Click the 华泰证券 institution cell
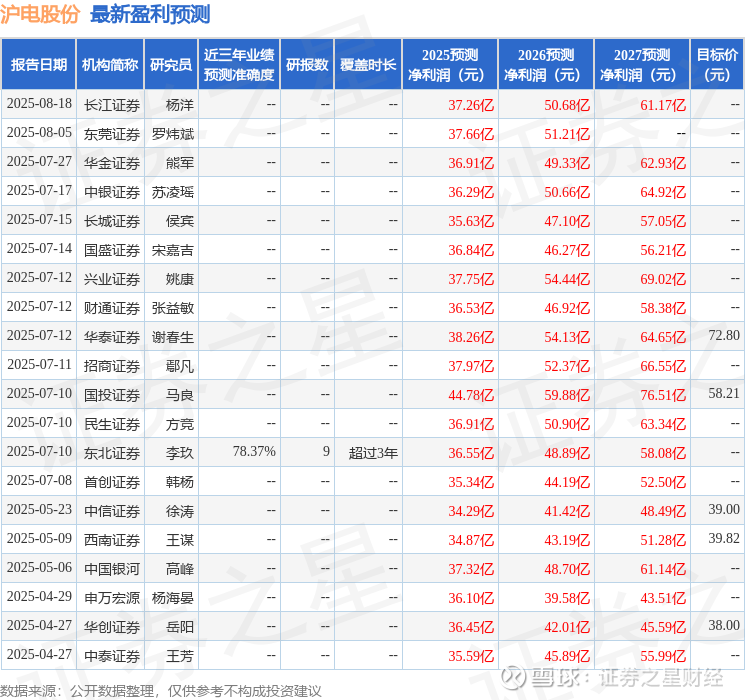The image size is (745, 700). 112,337
